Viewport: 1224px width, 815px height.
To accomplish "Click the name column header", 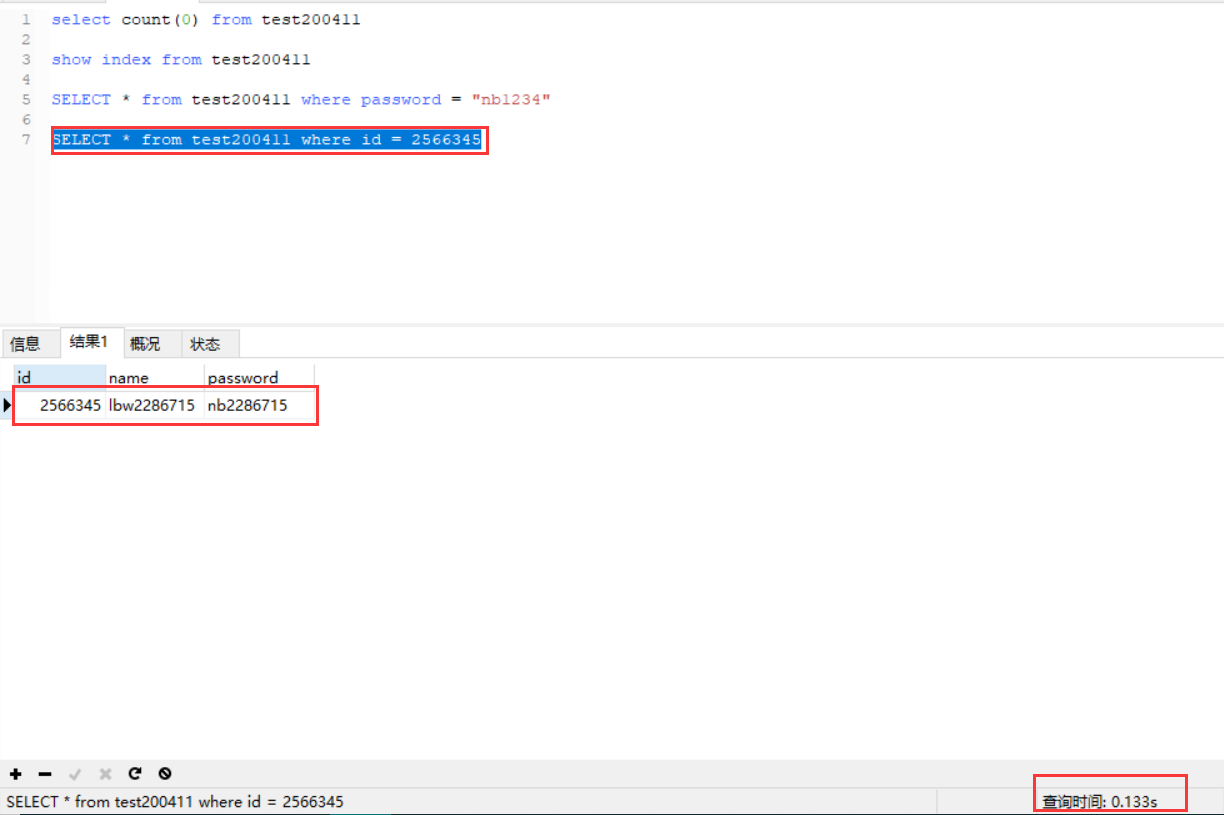I will pyautogui.click(x=155, y=378).
